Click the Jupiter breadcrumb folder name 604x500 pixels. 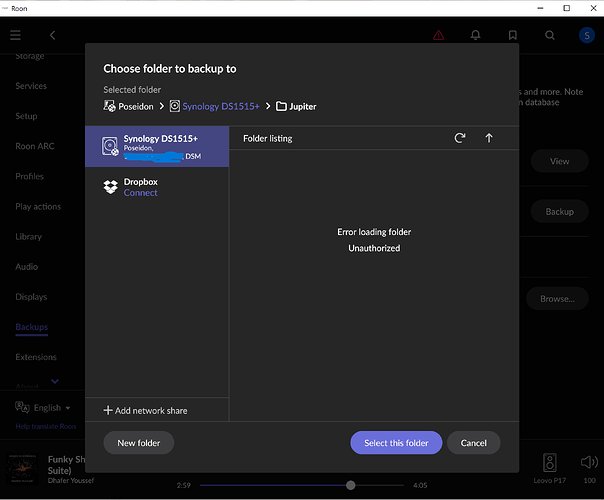302,107
